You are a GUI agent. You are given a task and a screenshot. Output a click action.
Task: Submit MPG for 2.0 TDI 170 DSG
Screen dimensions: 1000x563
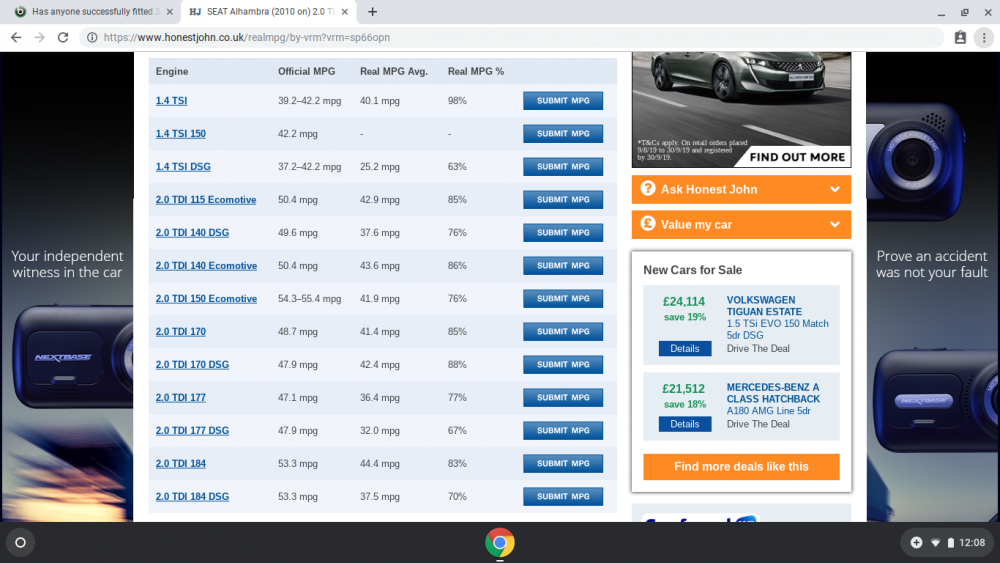pos(563,365)
